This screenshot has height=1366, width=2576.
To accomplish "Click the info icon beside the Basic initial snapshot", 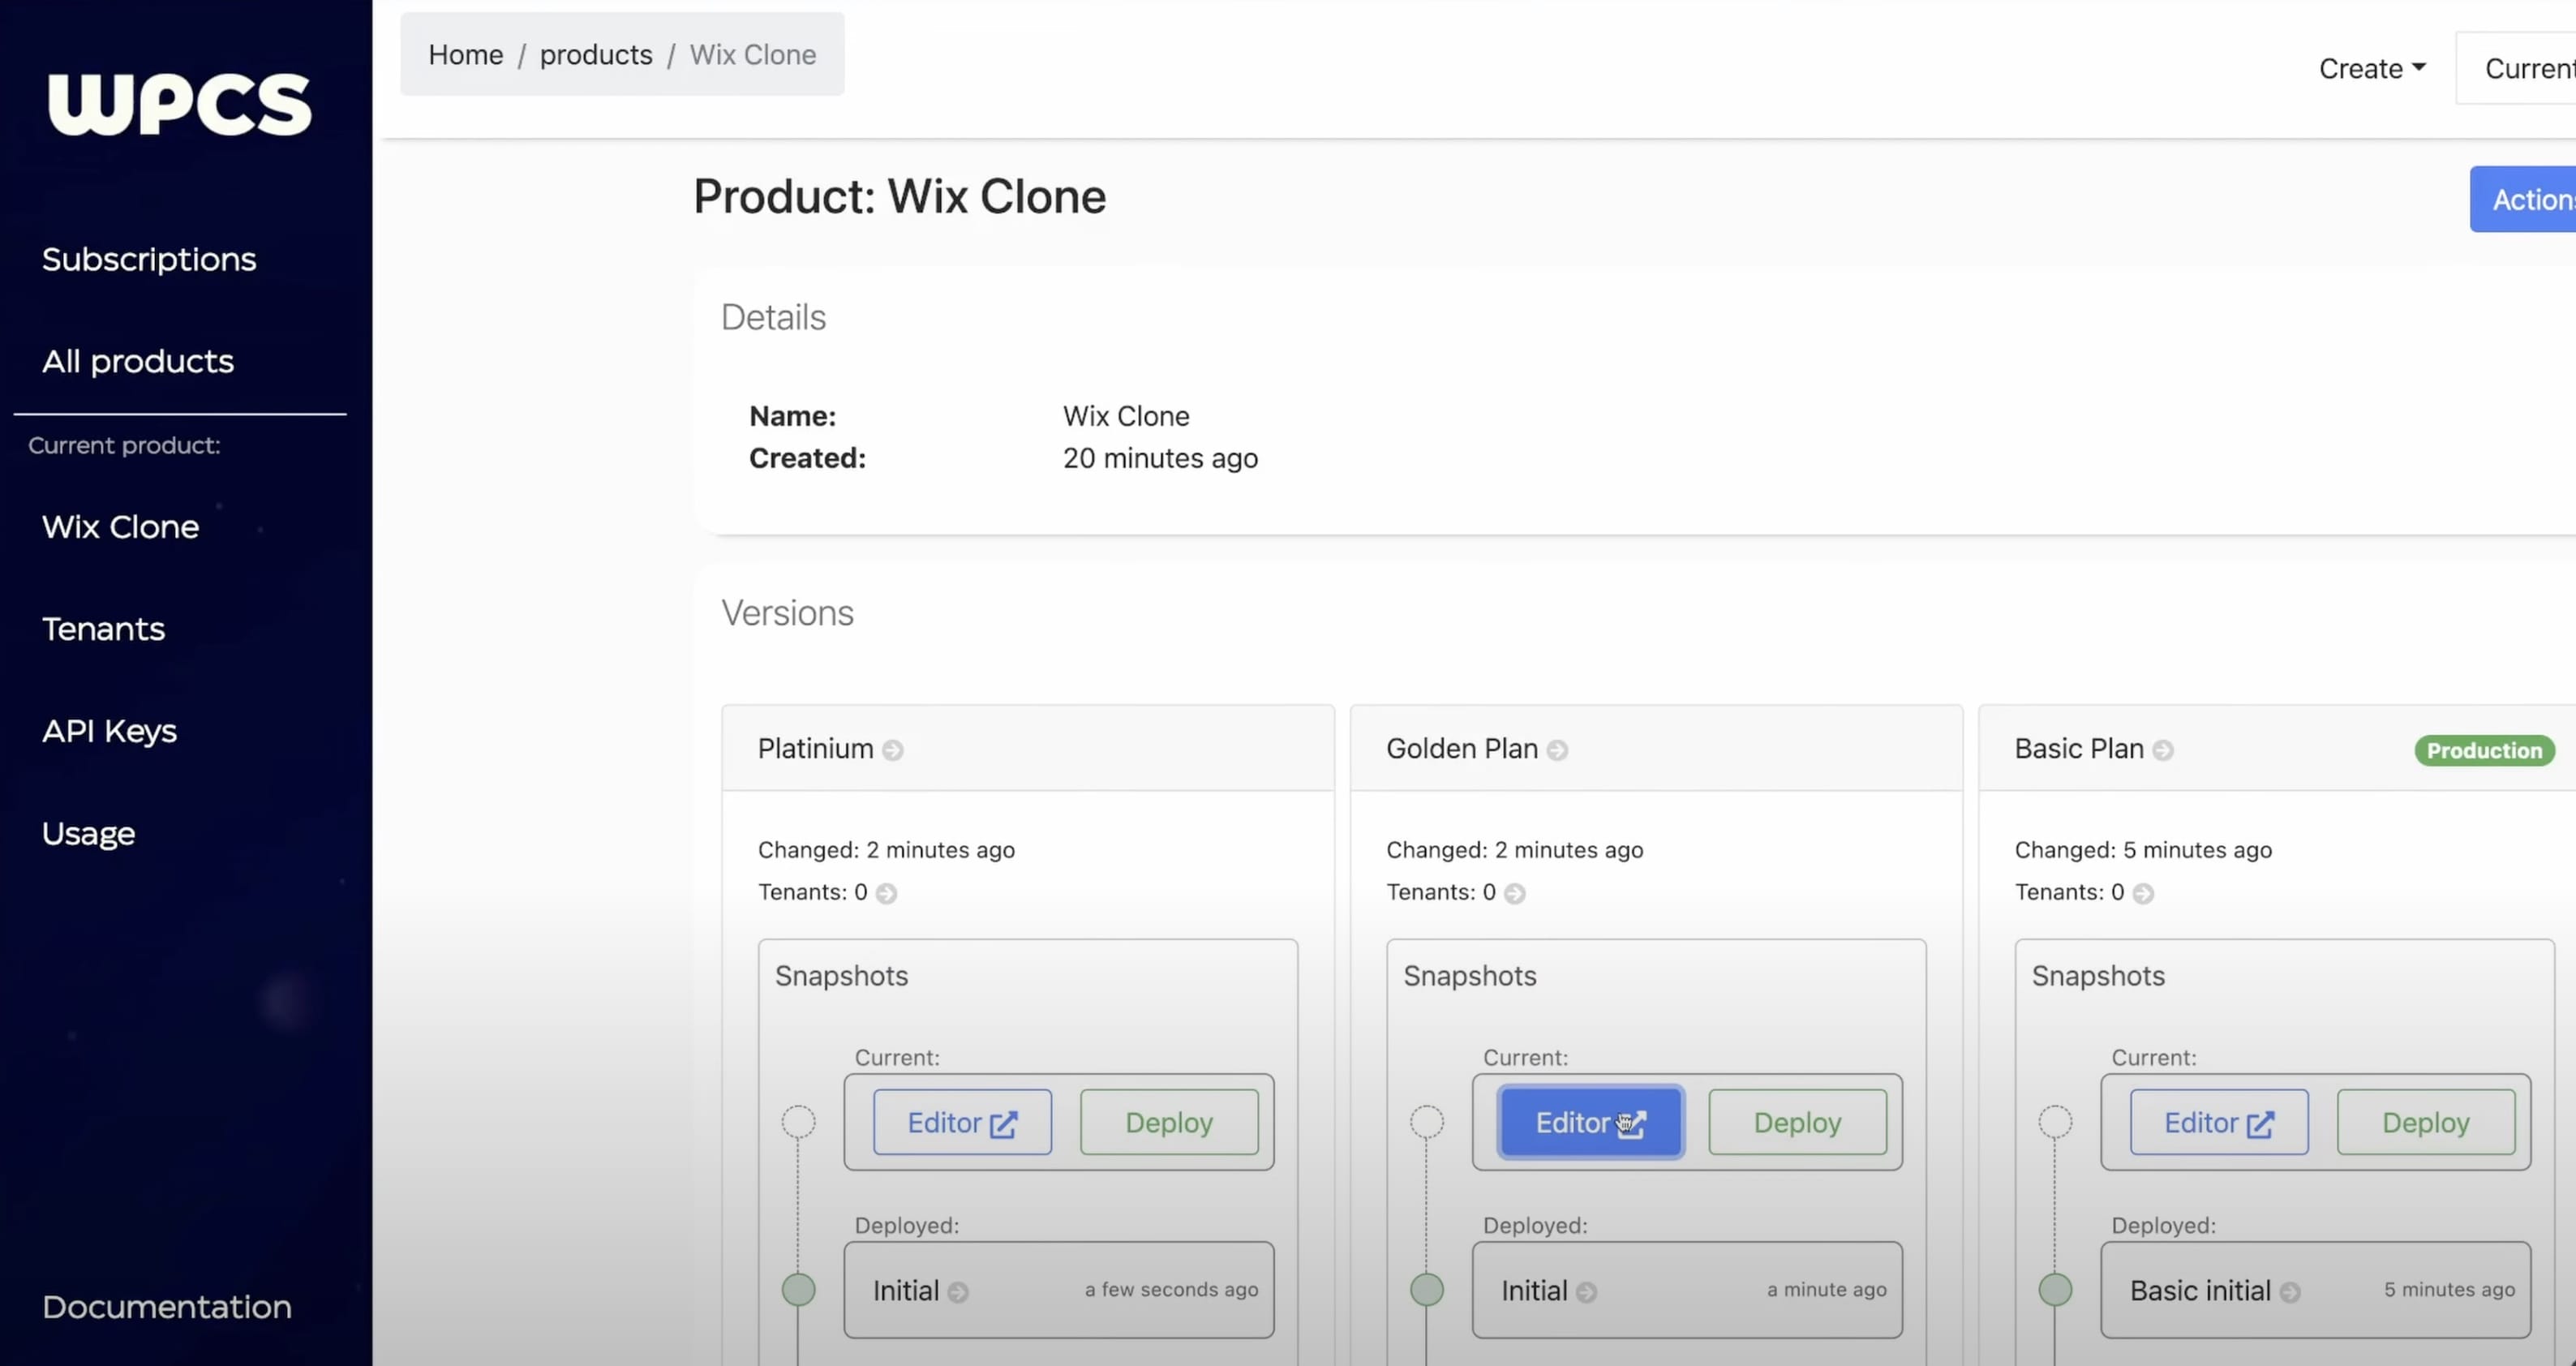I will (x=2289, y=1292).
